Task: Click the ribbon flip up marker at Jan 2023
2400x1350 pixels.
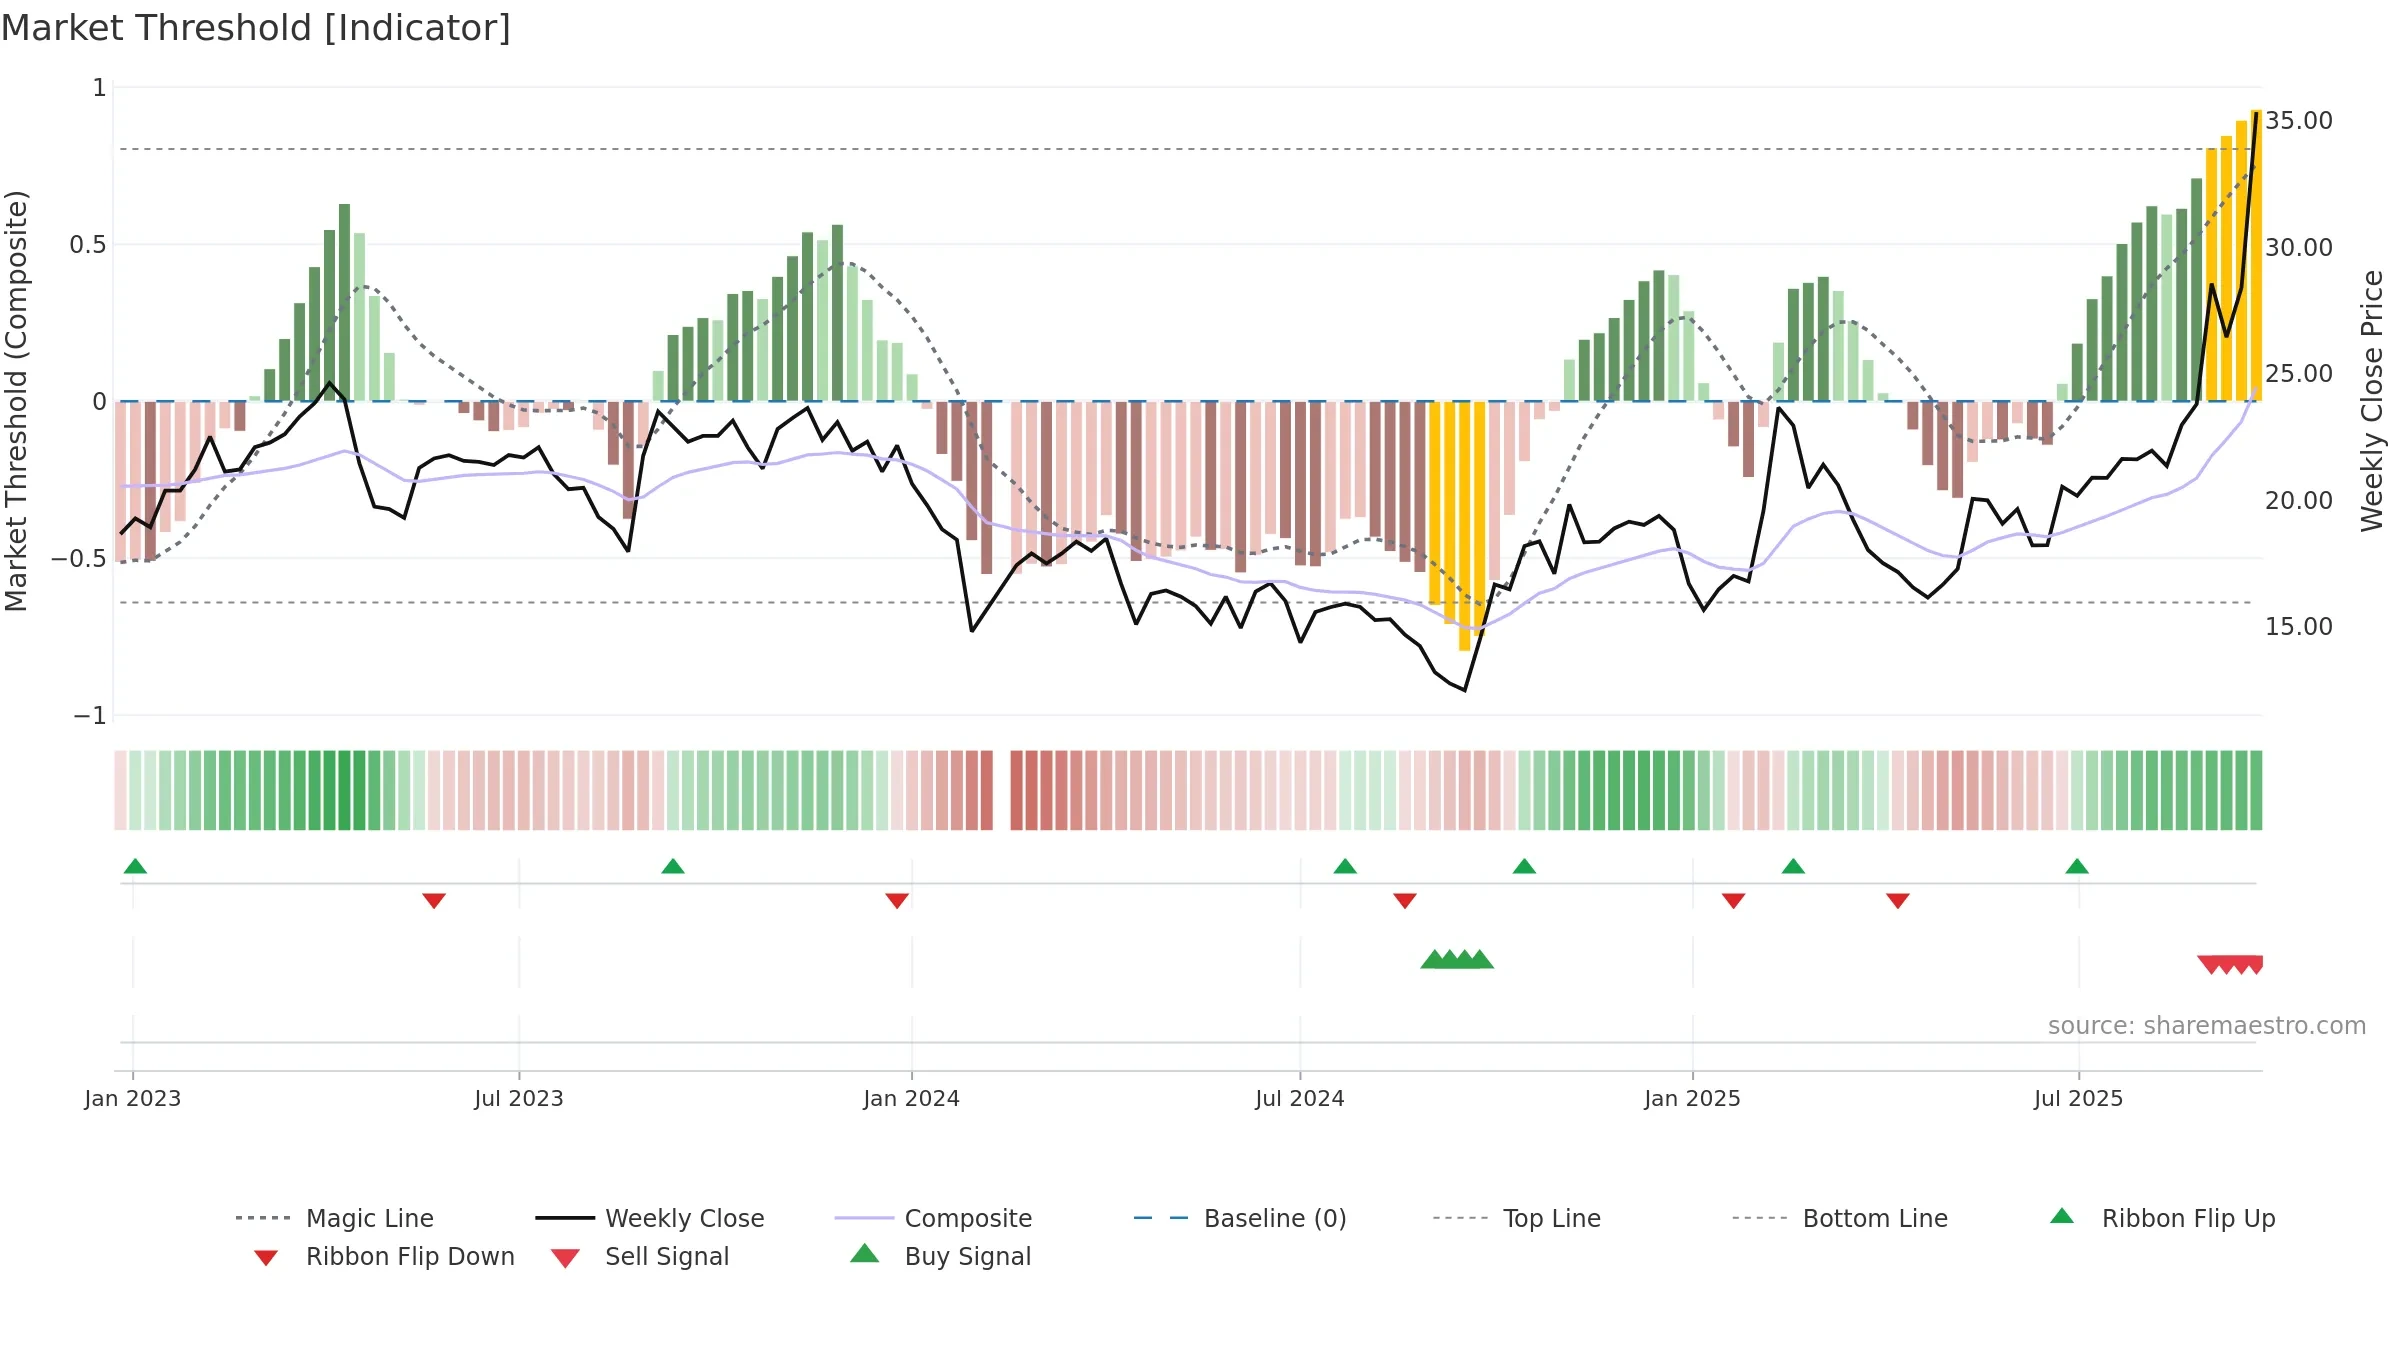Action: (135, 866)
